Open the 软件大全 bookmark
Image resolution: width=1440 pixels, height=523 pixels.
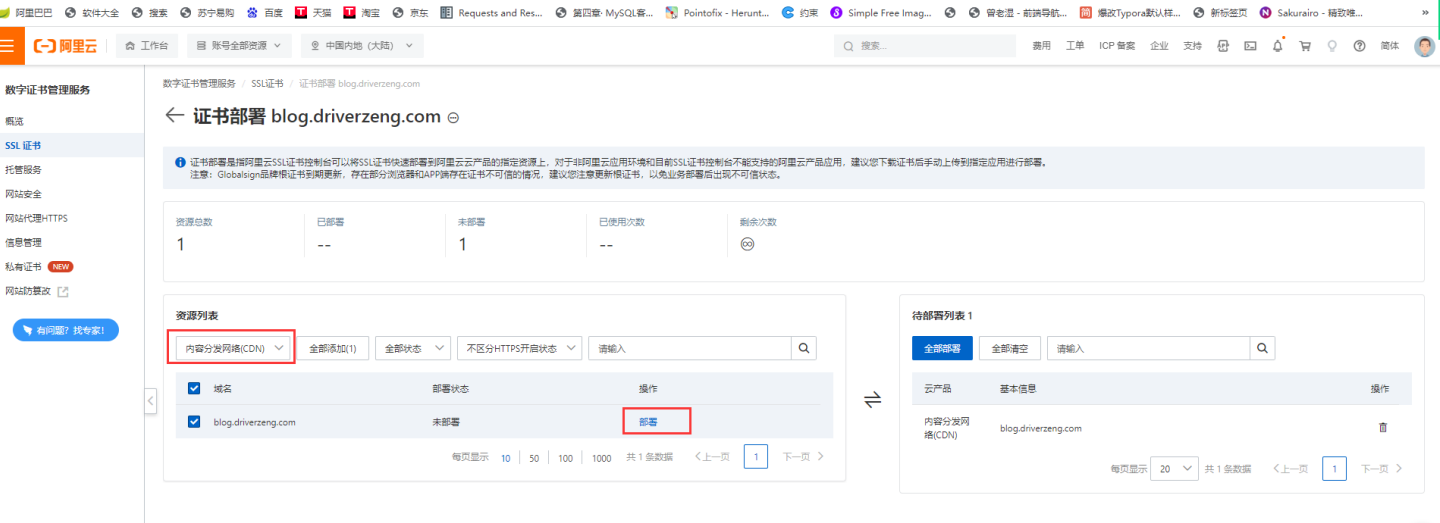(x=93, y=13)
